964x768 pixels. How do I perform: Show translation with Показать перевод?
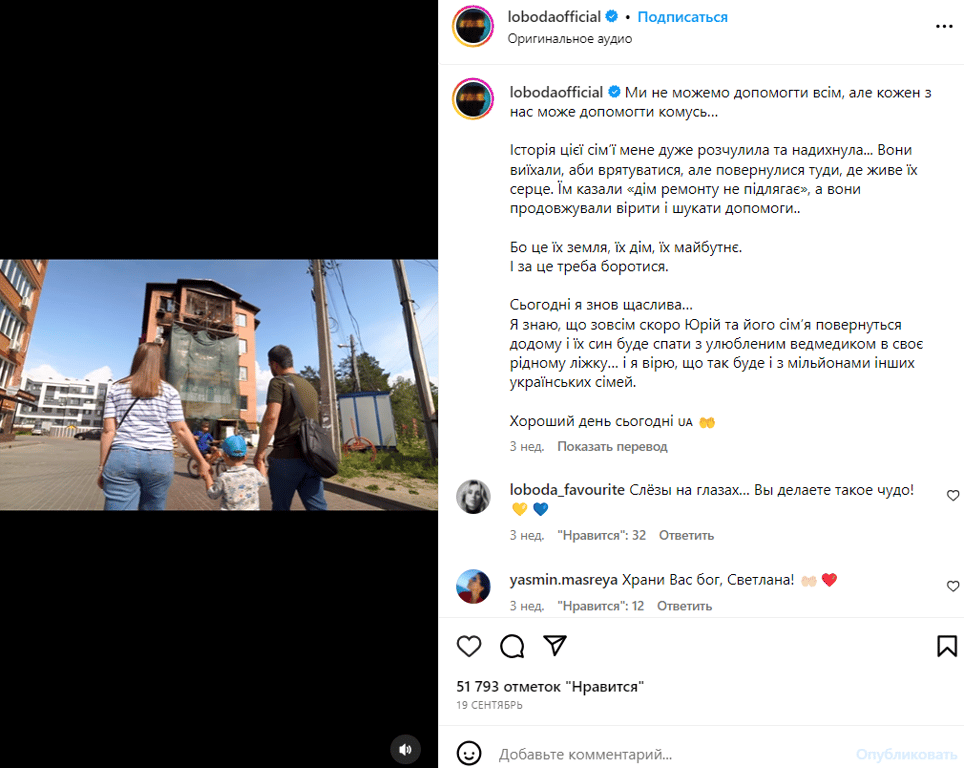pos(612,446)
